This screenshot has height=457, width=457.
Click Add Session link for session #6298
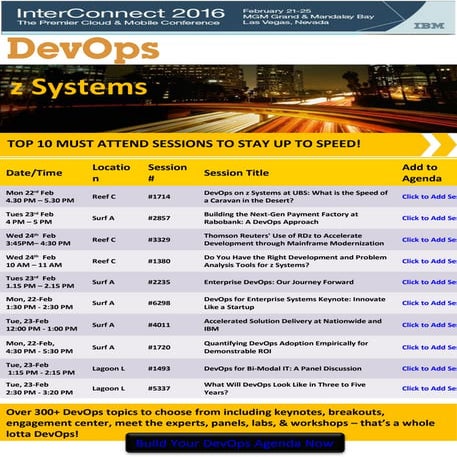(x=429, y=303)
